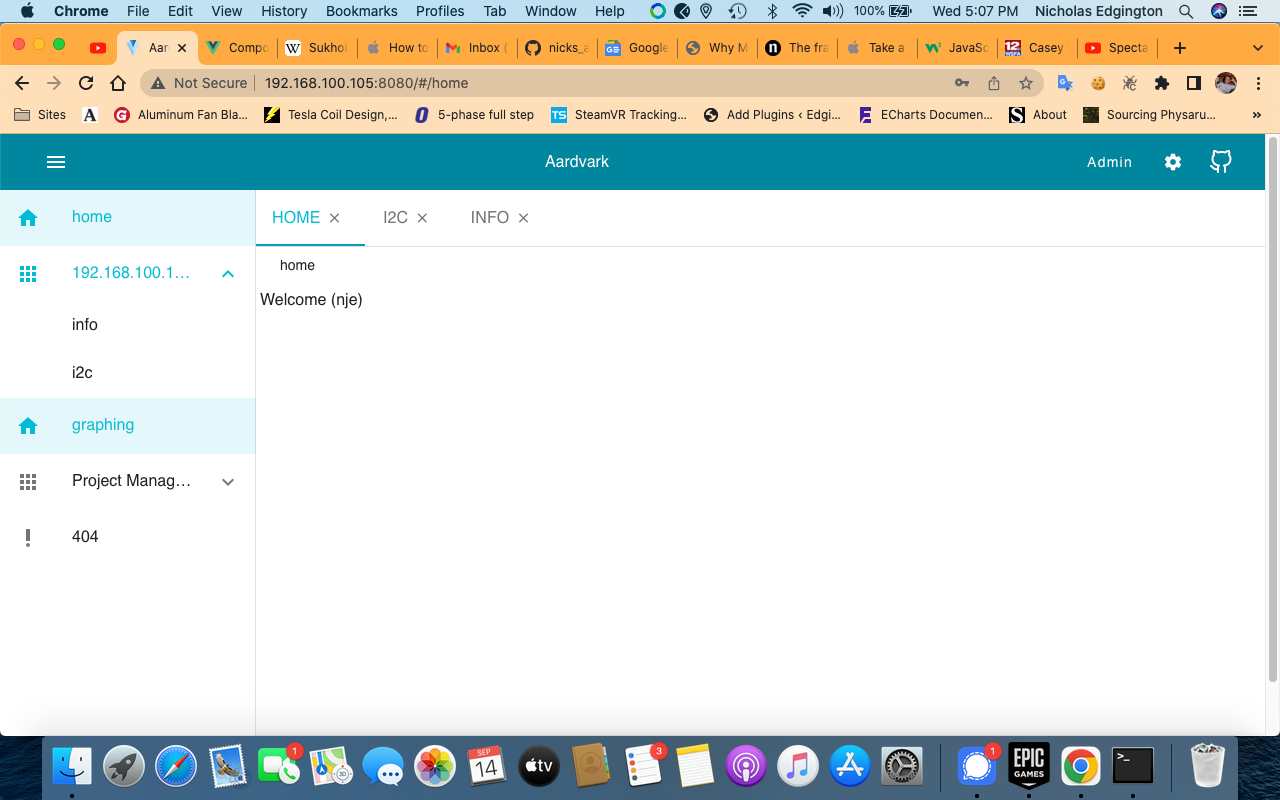
Task: Click the grid icon beside Project Management
Action: click(28, 482)
